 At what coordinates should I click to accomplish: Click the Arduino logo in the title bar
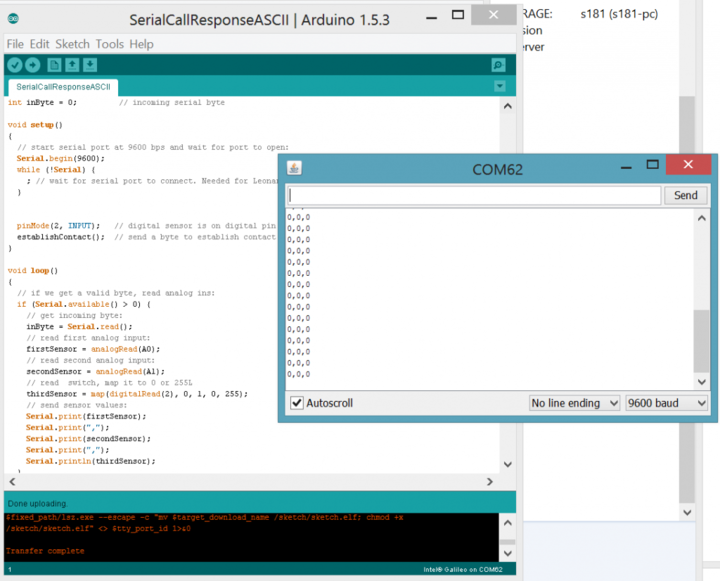(13, 19)
